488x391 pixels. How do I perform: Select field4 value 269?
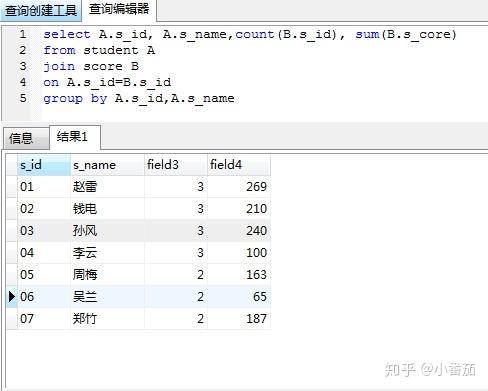coord(239,187)
